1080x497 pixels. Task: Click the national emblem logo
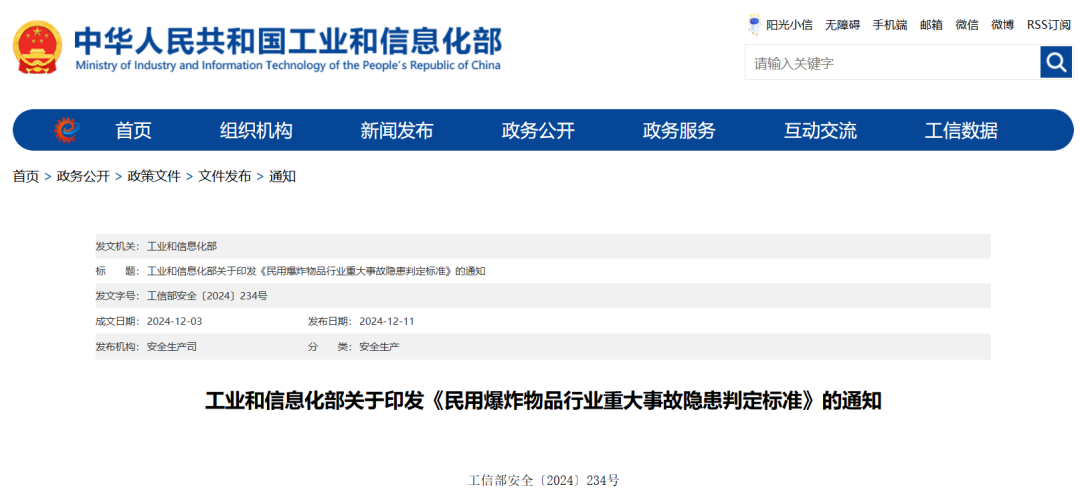pos(37,47)
